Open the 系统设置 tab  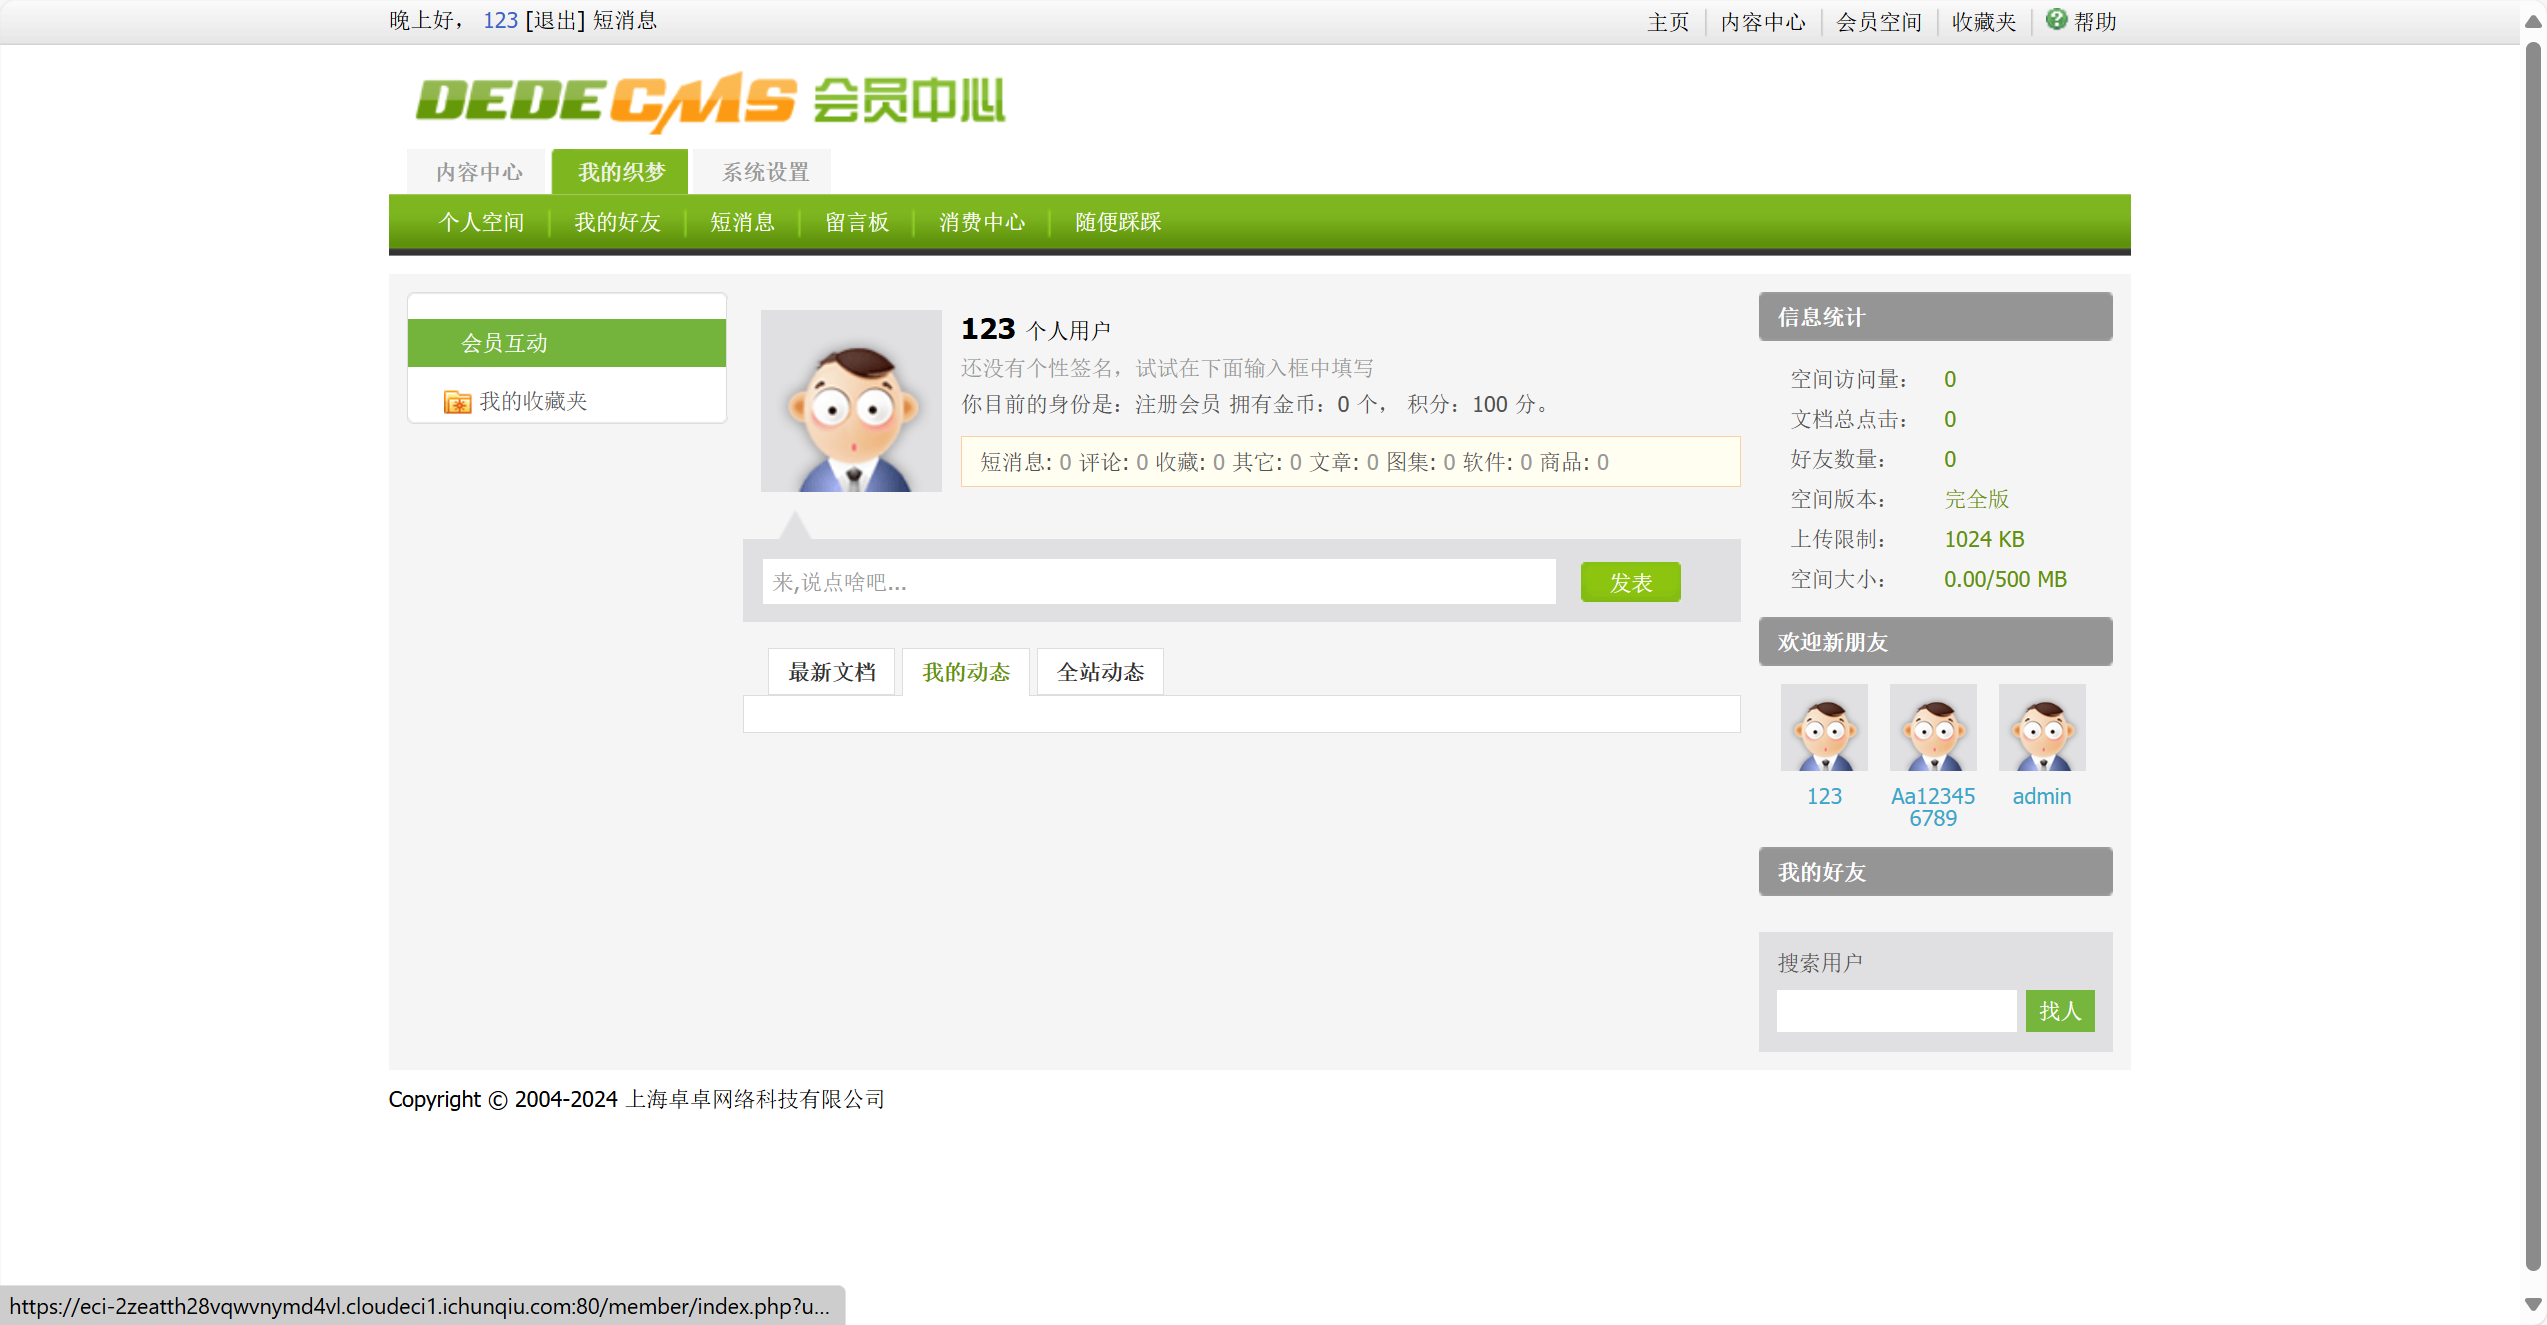[x=765, y=172]
